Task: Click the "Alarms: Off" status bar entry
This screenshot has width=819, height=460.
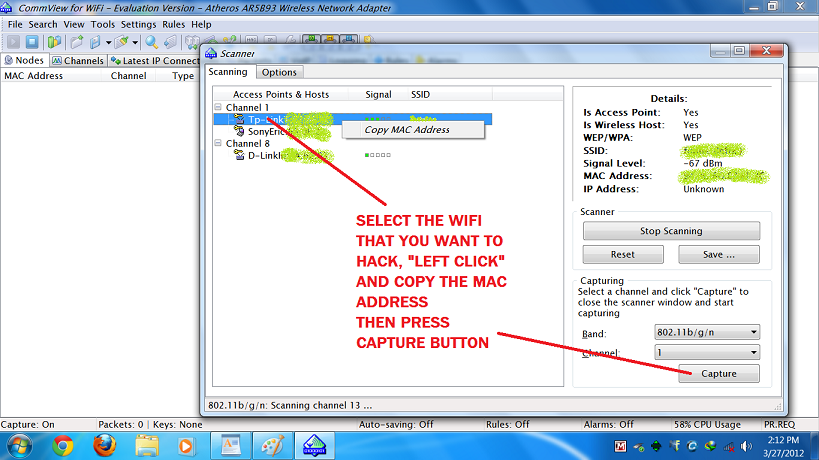Action: pos(609,424)
